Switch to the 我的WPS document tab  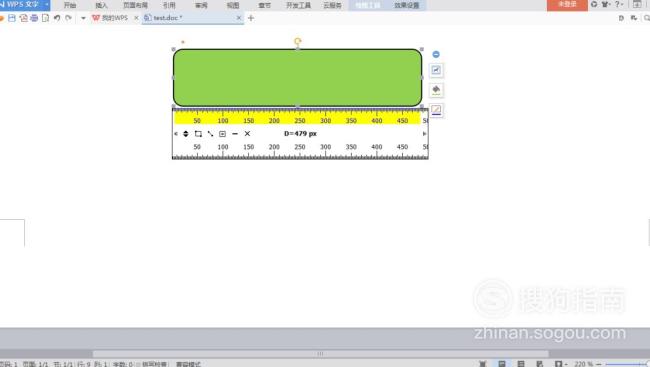(110, 18)
